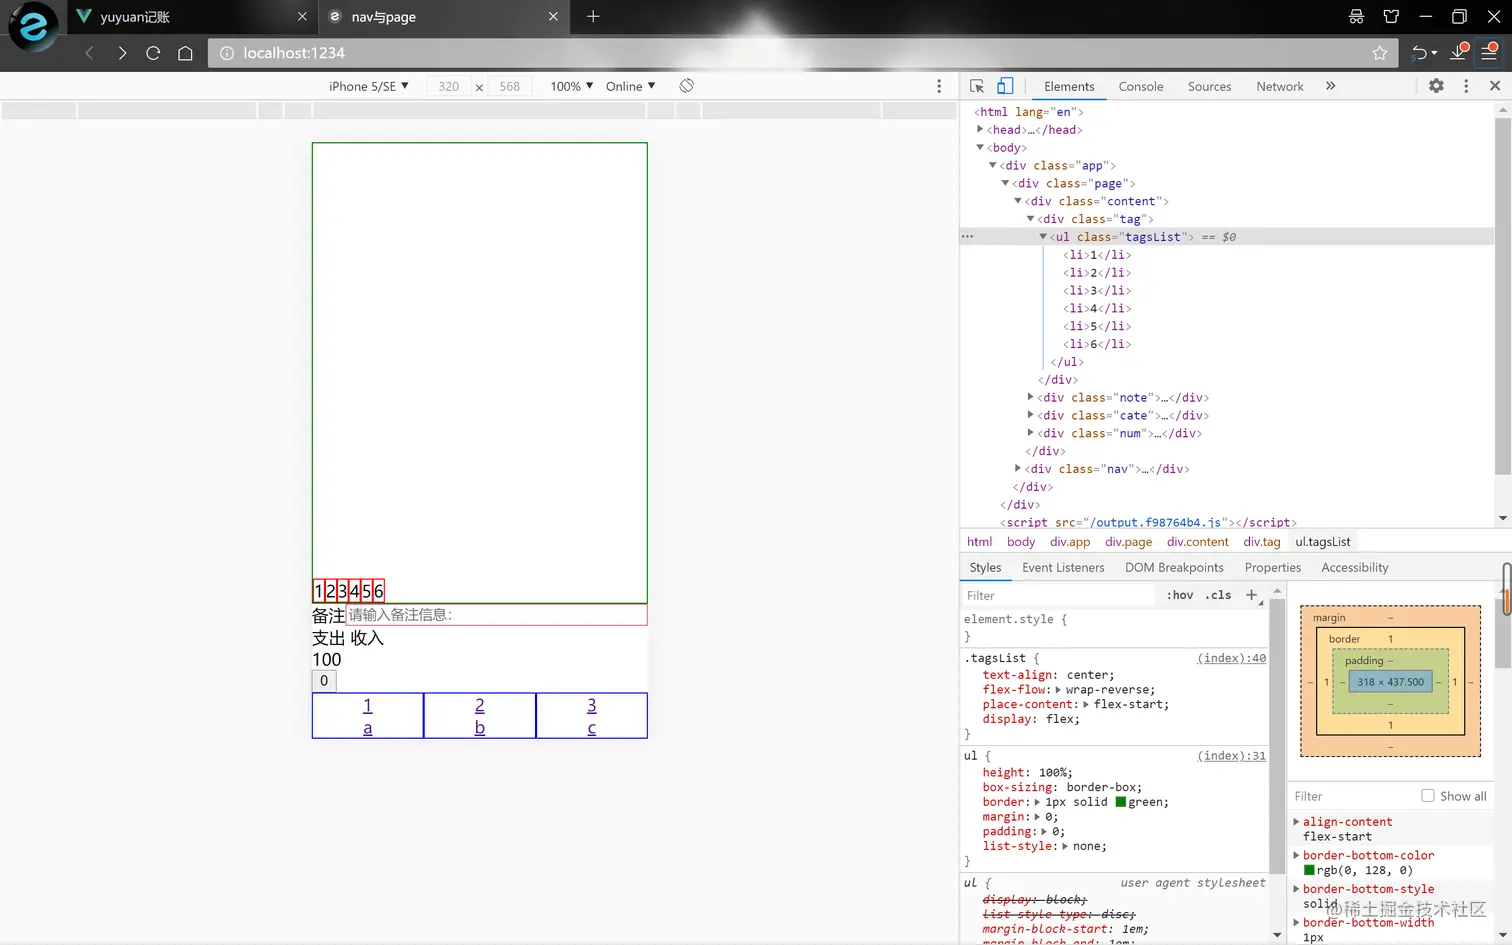Toggle the :hov element state button
The width and height of the screenshot is (1512, 945).
1180,595
